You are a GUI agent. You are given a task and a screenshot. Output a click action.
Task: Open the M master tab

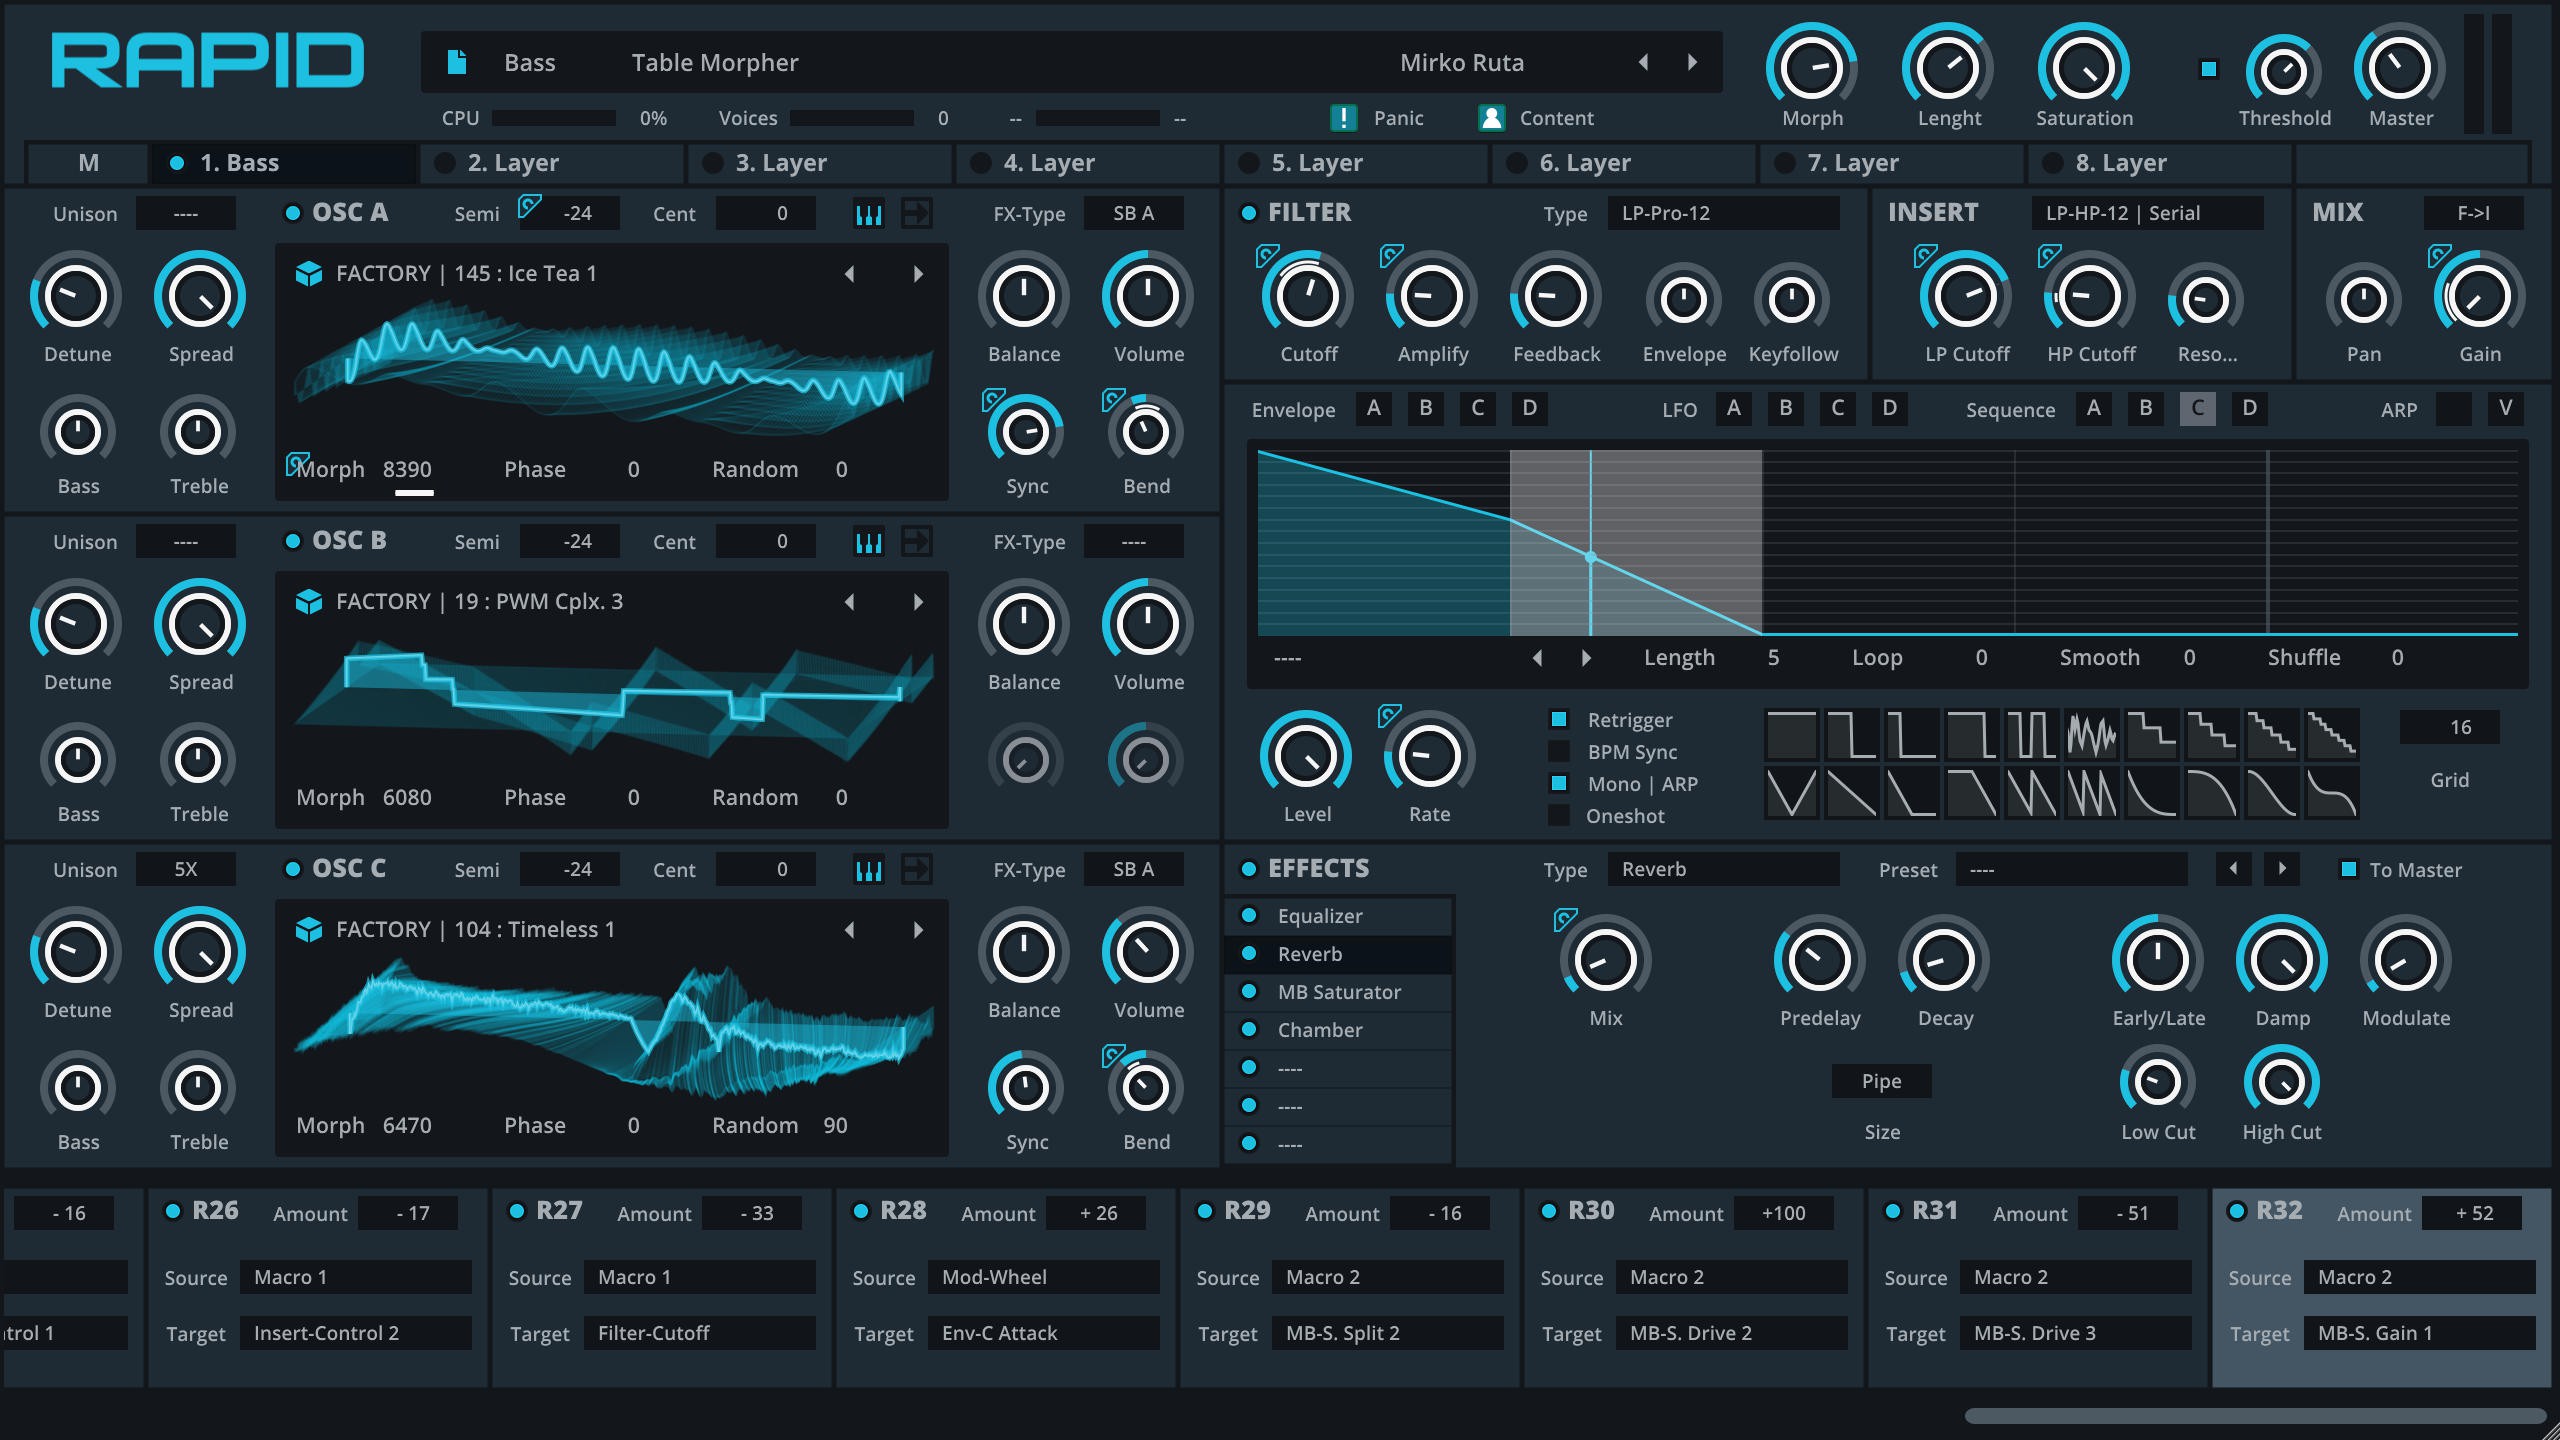(88, 163)
